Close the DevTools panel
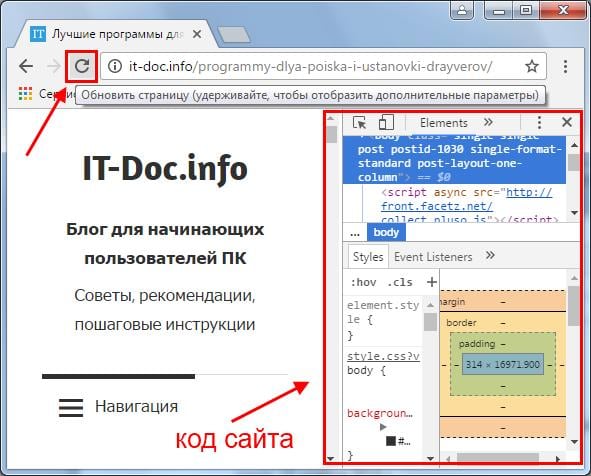Viewport: 591px width, 476px height. pyautogui.click(x=567, y=122)
